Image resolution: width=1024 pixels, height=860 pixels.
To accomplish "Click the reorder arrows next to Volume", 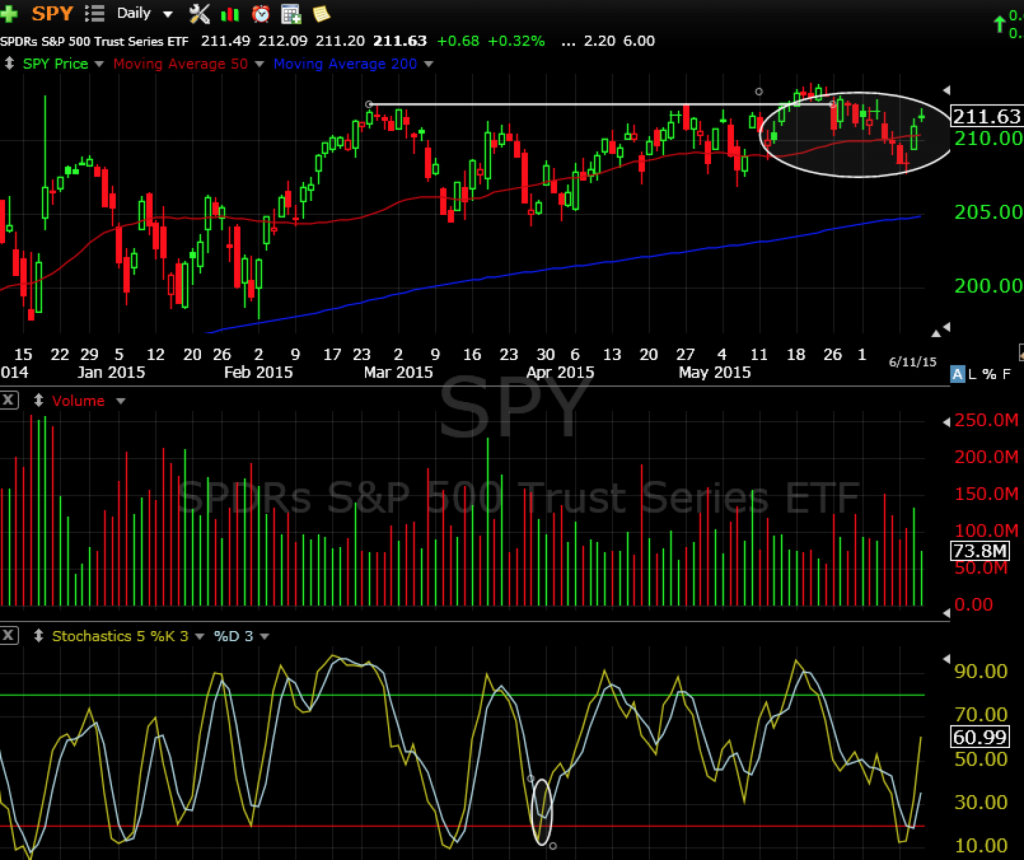I will coord(39,400).
